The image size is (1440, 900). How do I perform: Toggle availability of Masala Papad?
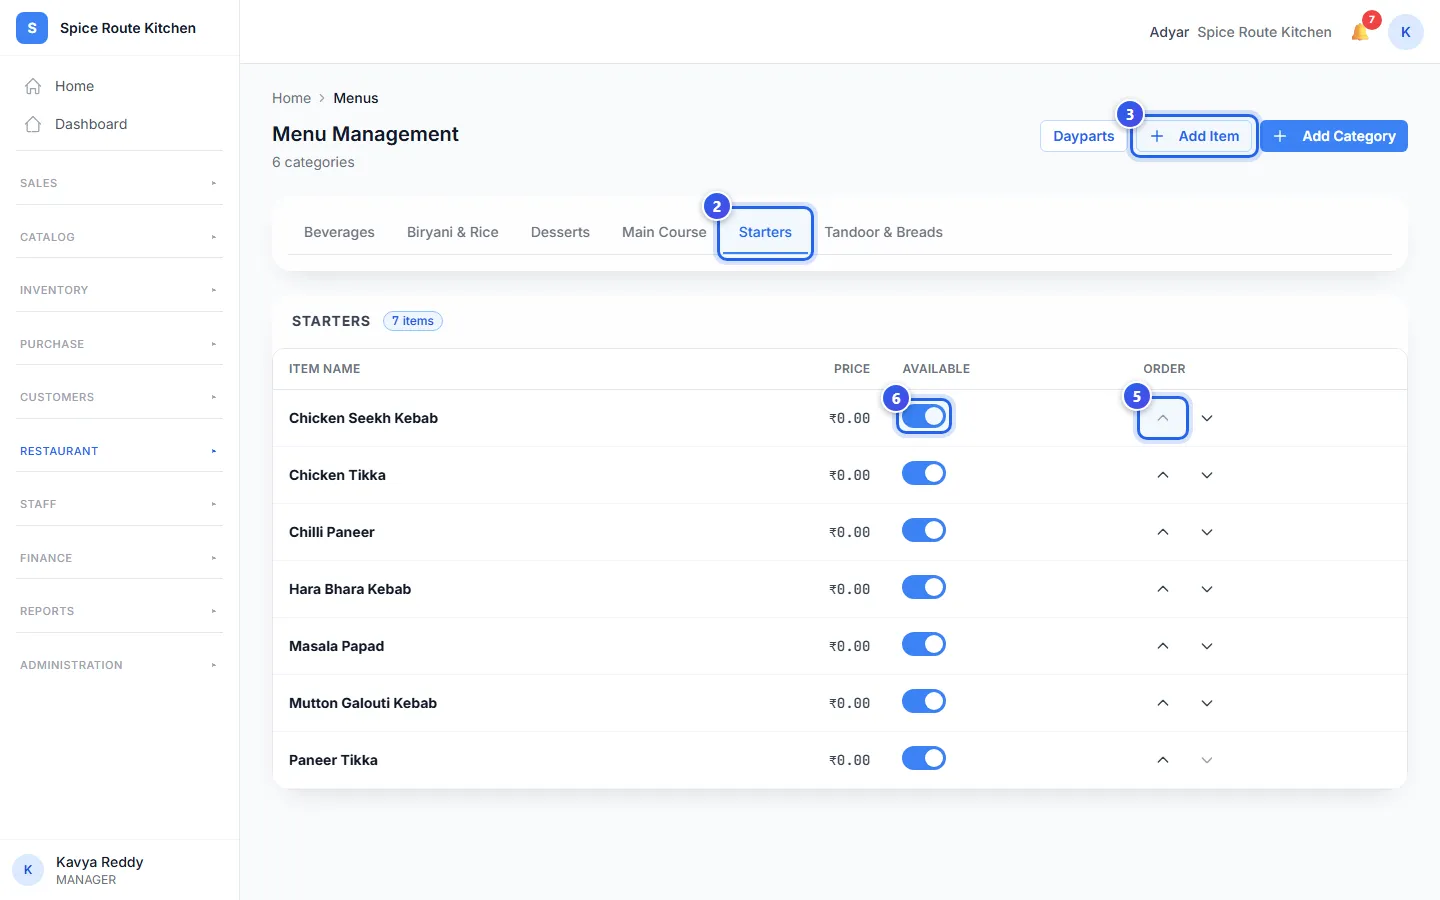pos(924,644)
